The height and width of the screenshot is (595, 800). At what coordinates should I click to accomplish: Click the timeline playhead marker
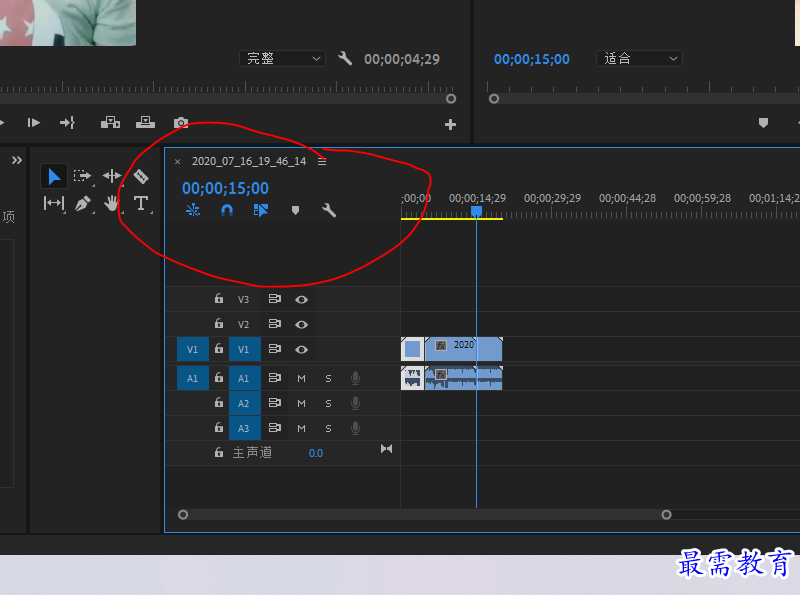[x=476, y=211]
